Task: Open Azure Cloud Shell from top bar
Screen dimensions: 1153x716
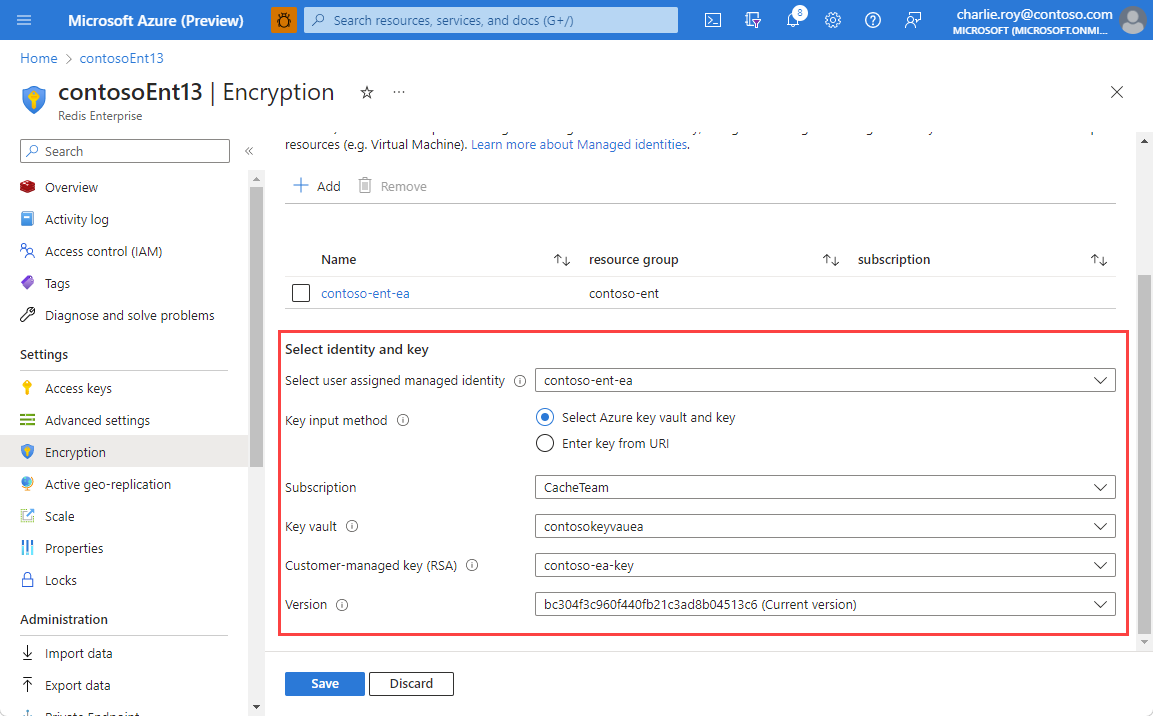Action: click(712, 20)
